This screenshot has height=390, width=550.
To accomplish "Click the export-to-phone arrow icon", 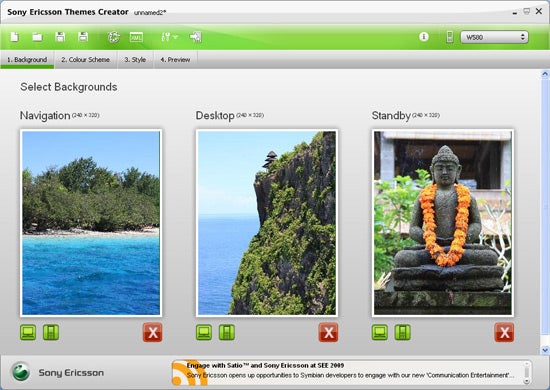I will click(x=196, y=37).
